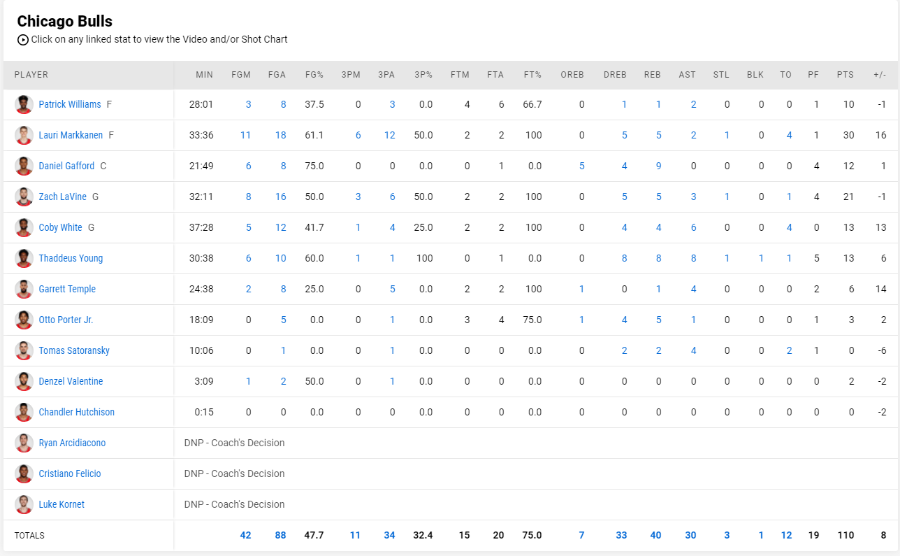Click the DREB column header
This screenshot has height=556, width=900.
pyautogui.click(x=615, y=75)
